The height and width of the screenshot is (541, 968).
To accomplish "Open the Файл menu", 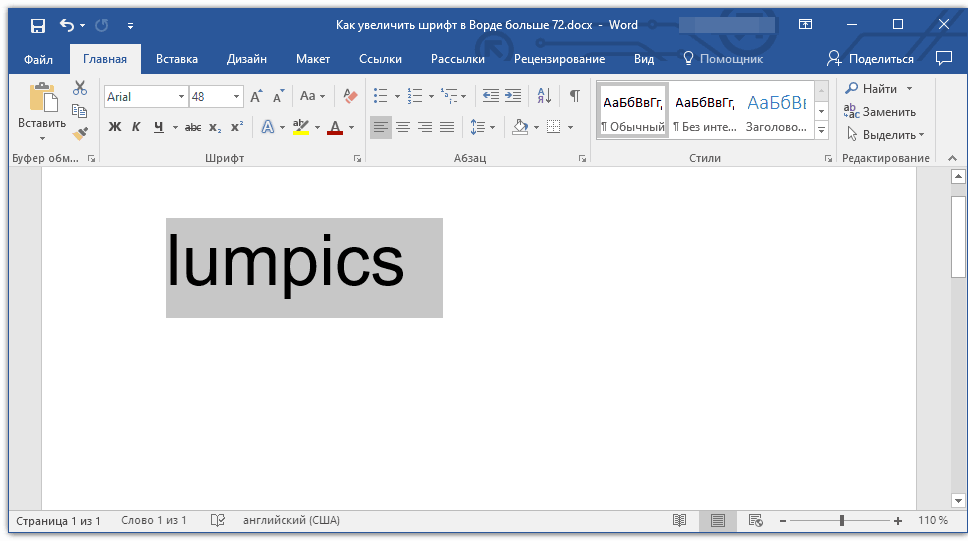I will [x=38, y=59].
